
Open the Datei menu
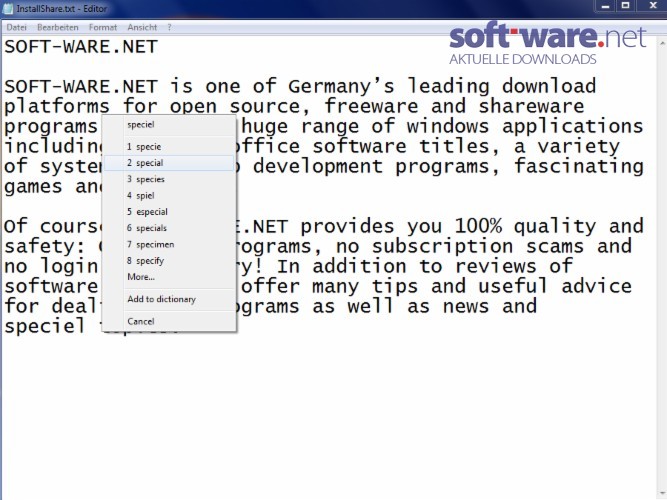point(16,27)
